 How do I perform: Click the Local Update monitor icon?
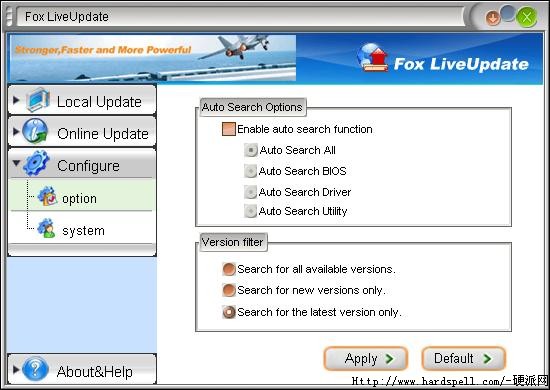[38, 100]
